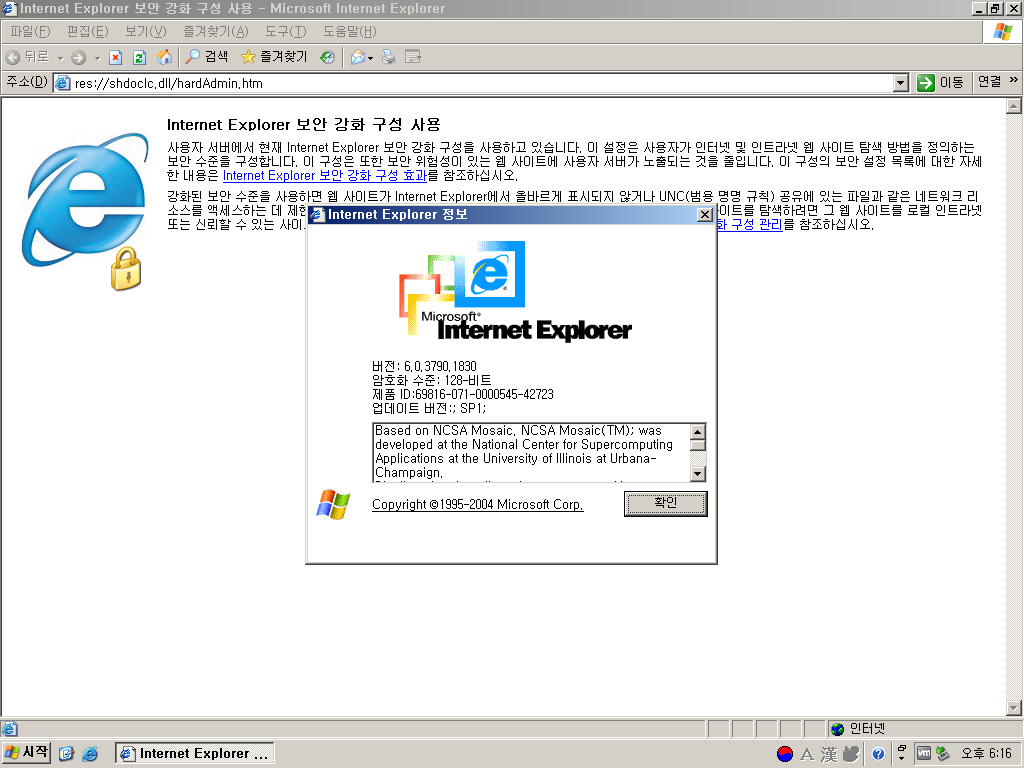This screenshot has width=1024, height=768.
Task: Click the IME pad tool icon
Action: pyautogui.click(x=851, y=754)
